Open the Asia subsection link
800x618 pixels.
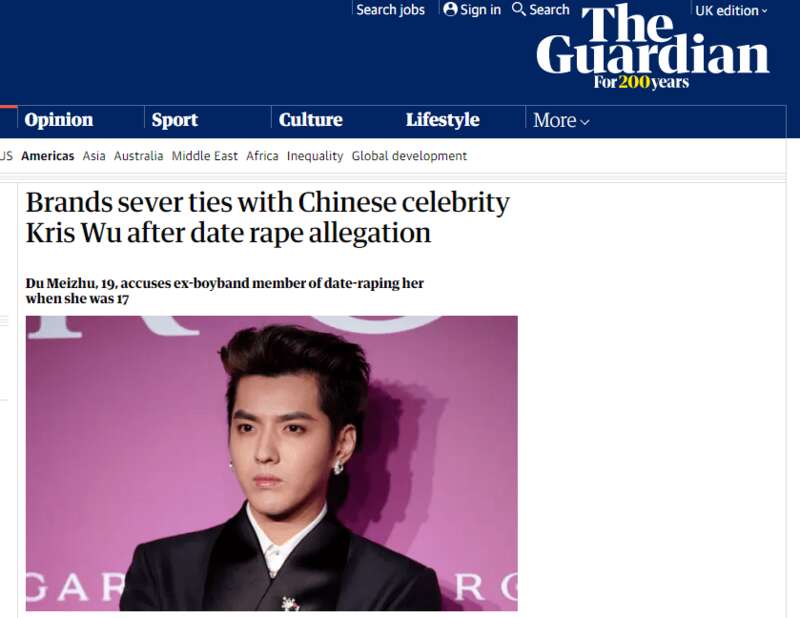coord(94,156)
